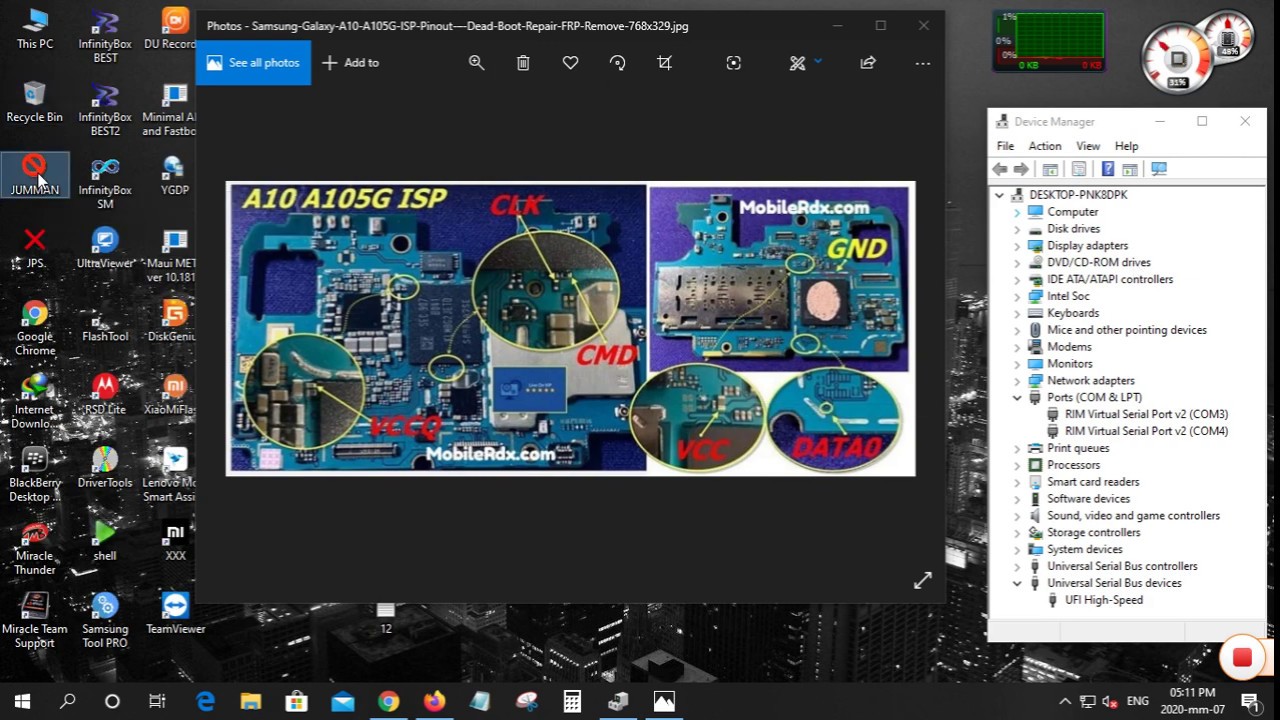The width and height of the screenshot is (1280, 720).
Task: Select the Modems tree item
Action: pyautogui.click(x=1069, y=347)
